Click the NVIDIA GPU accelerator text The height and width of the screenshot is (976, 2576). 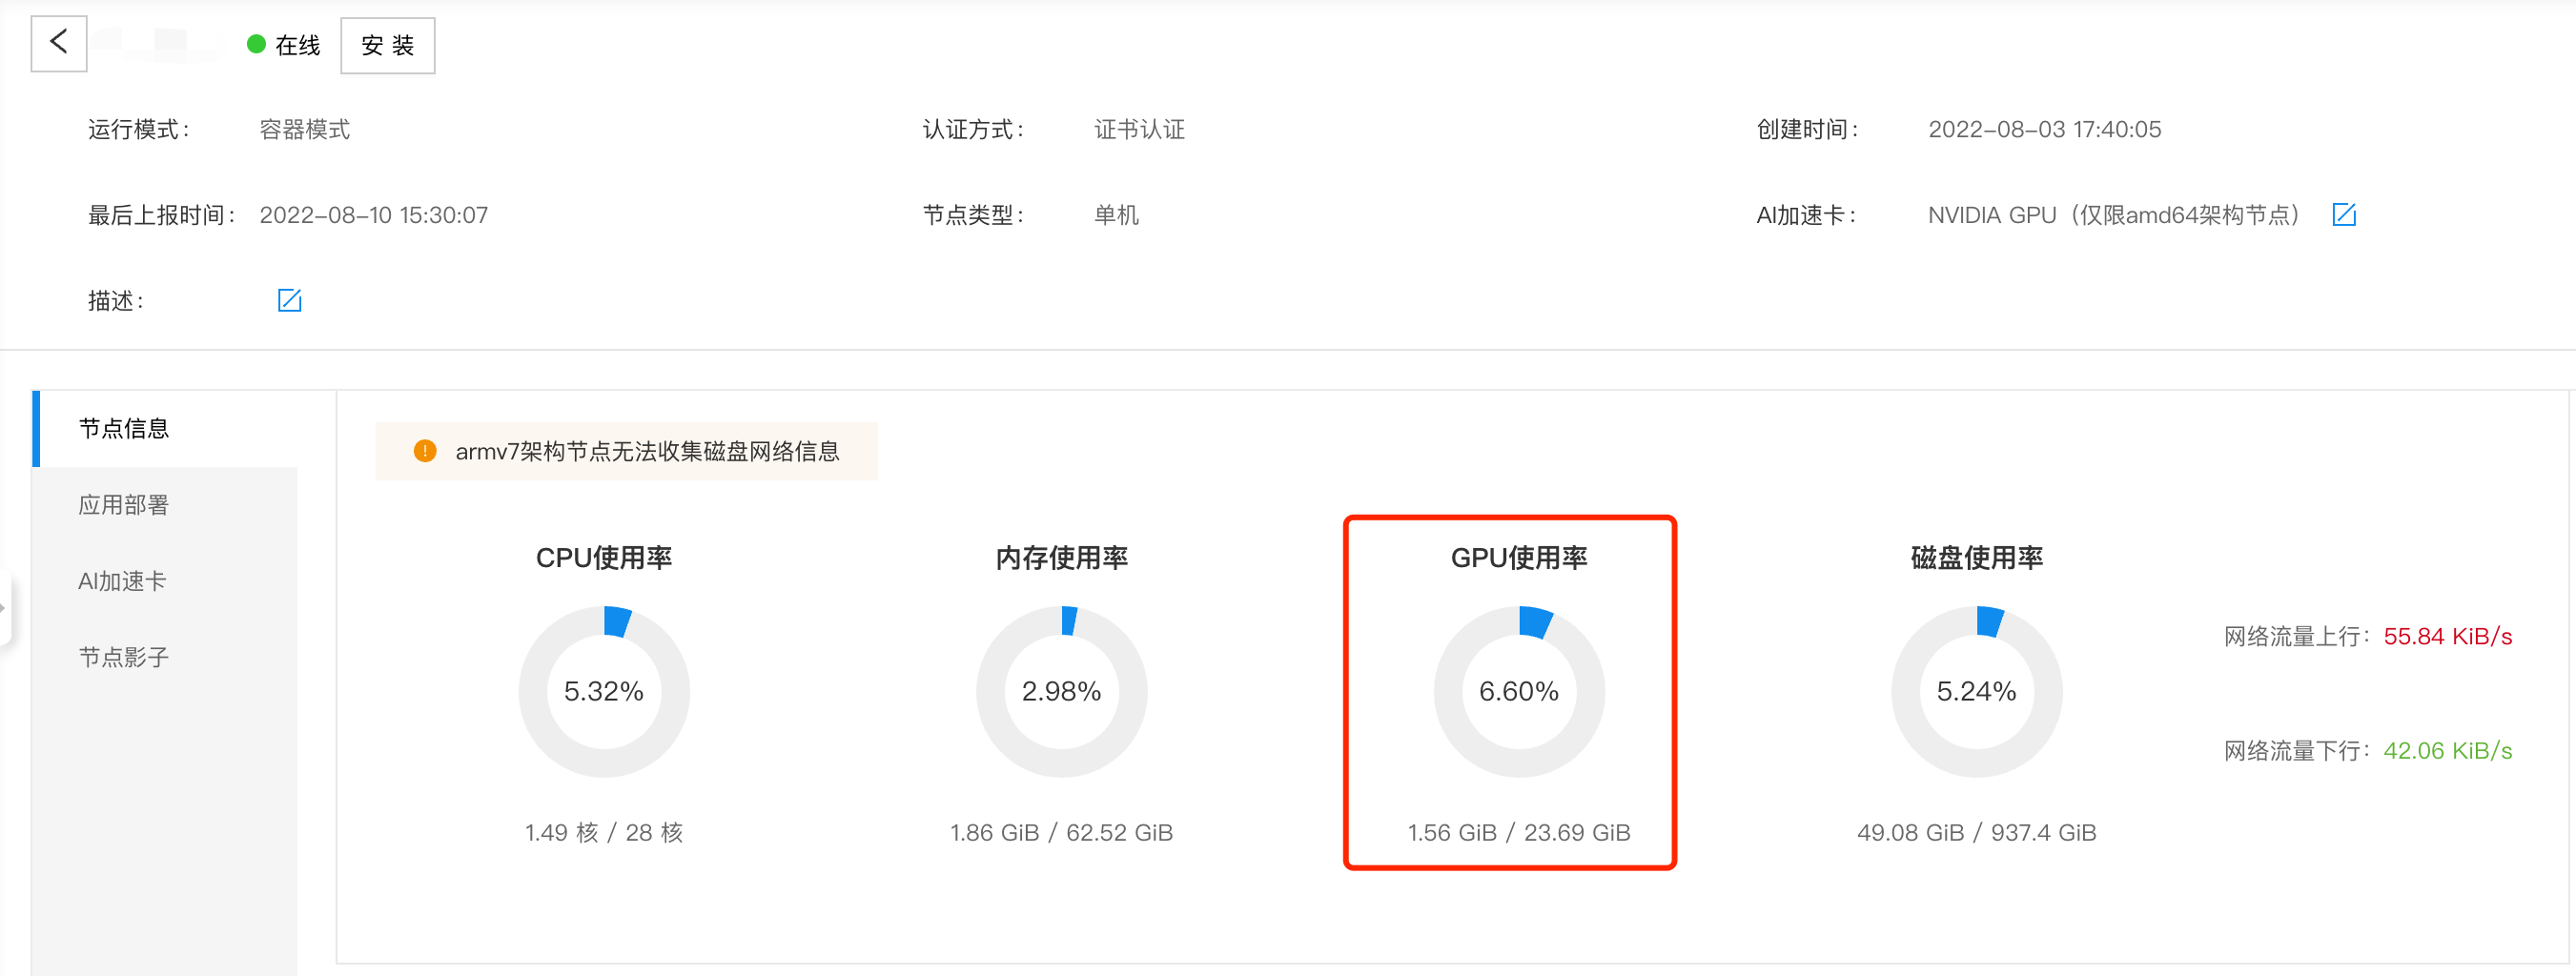(2115, 215)
